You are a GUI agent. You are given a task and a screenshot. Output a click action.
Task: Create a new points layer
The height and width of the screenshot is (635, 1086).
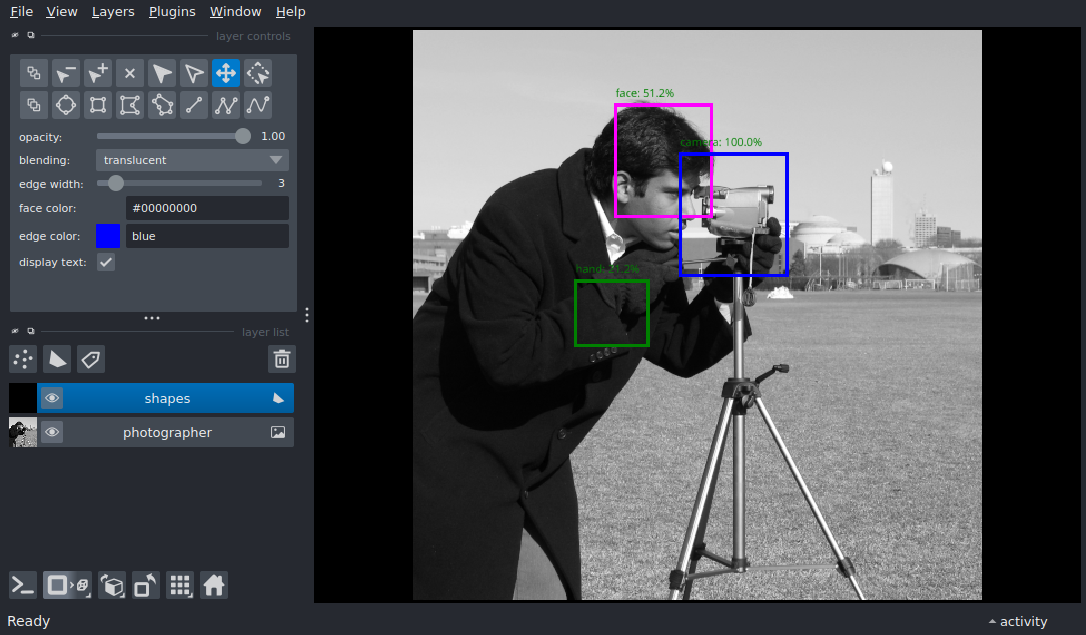(23, 359)
